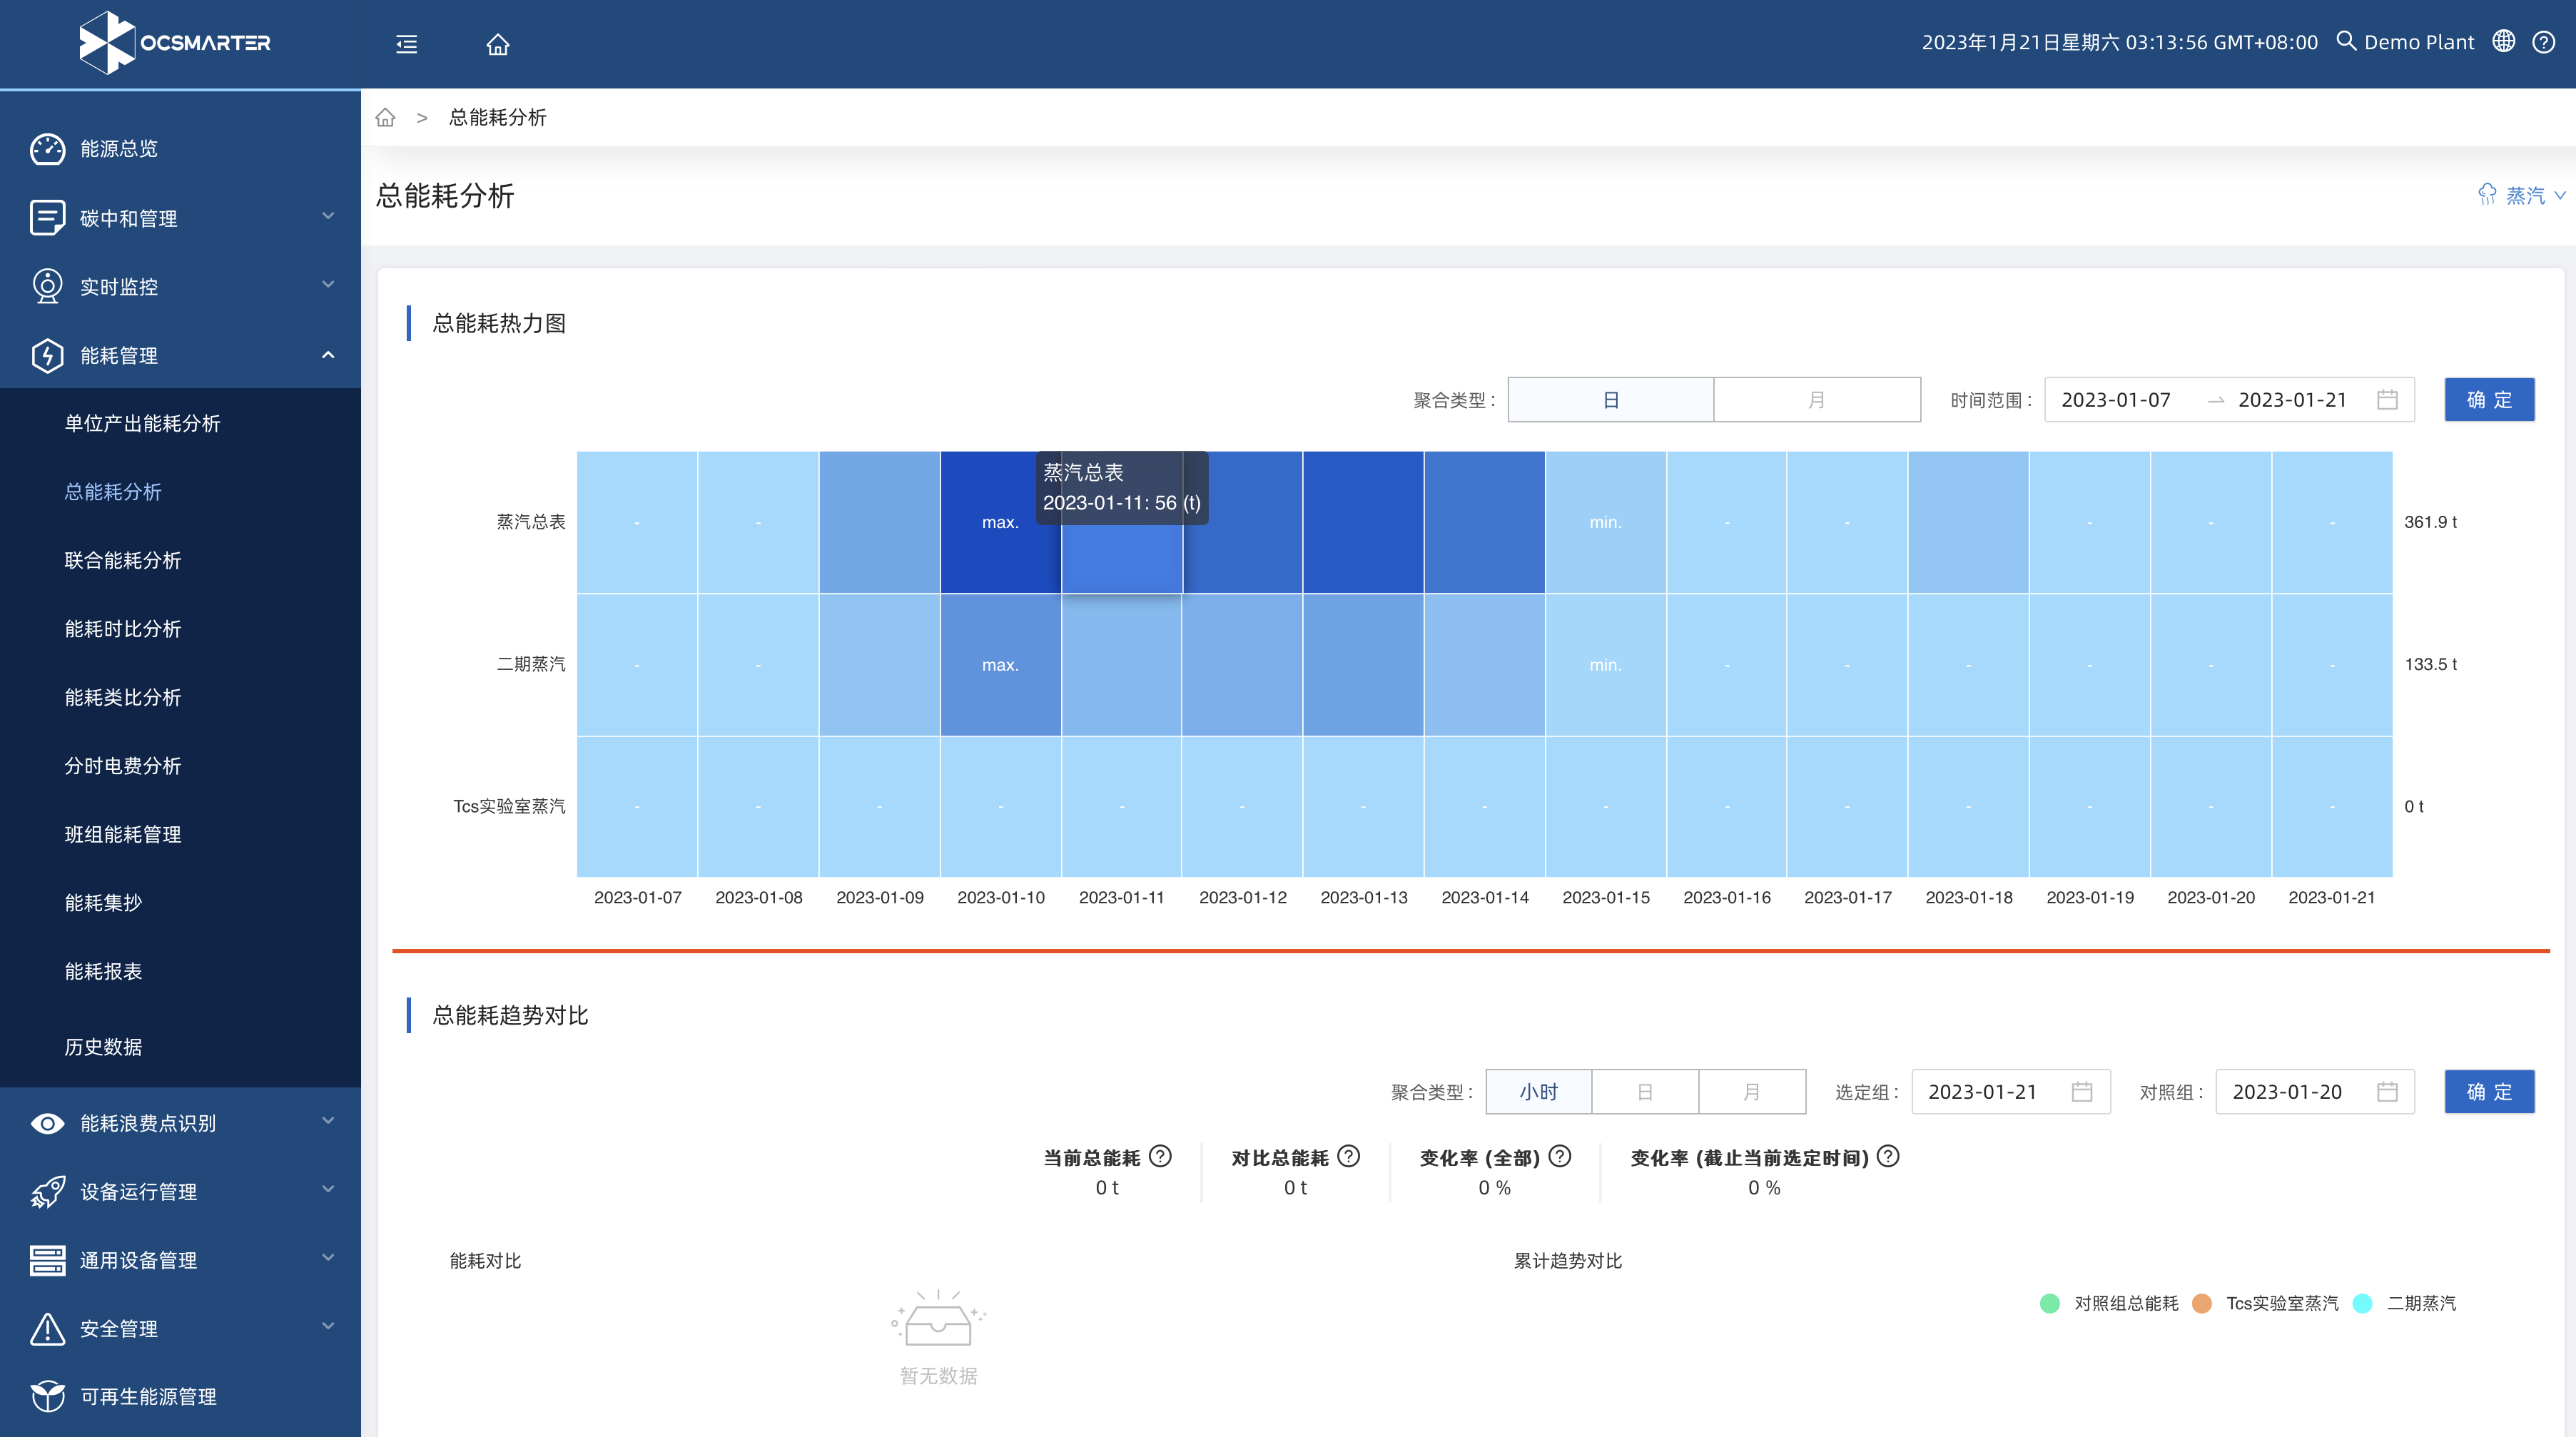Click the 通用设备管理 server icon
Image resolution: width=2576 pixels, height=1437 pixels.
point(47,1260)
